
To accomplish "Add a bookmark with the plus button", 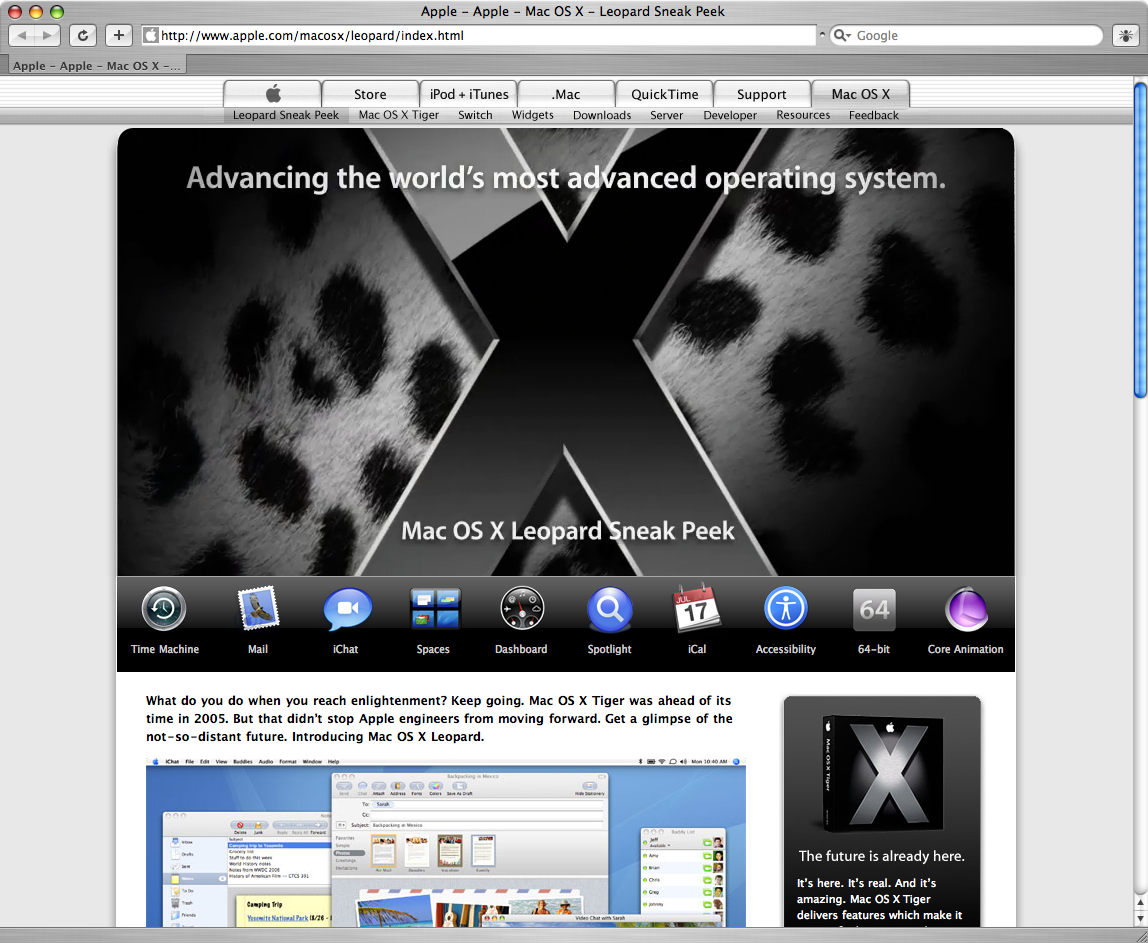I will [x=119, y=35].
